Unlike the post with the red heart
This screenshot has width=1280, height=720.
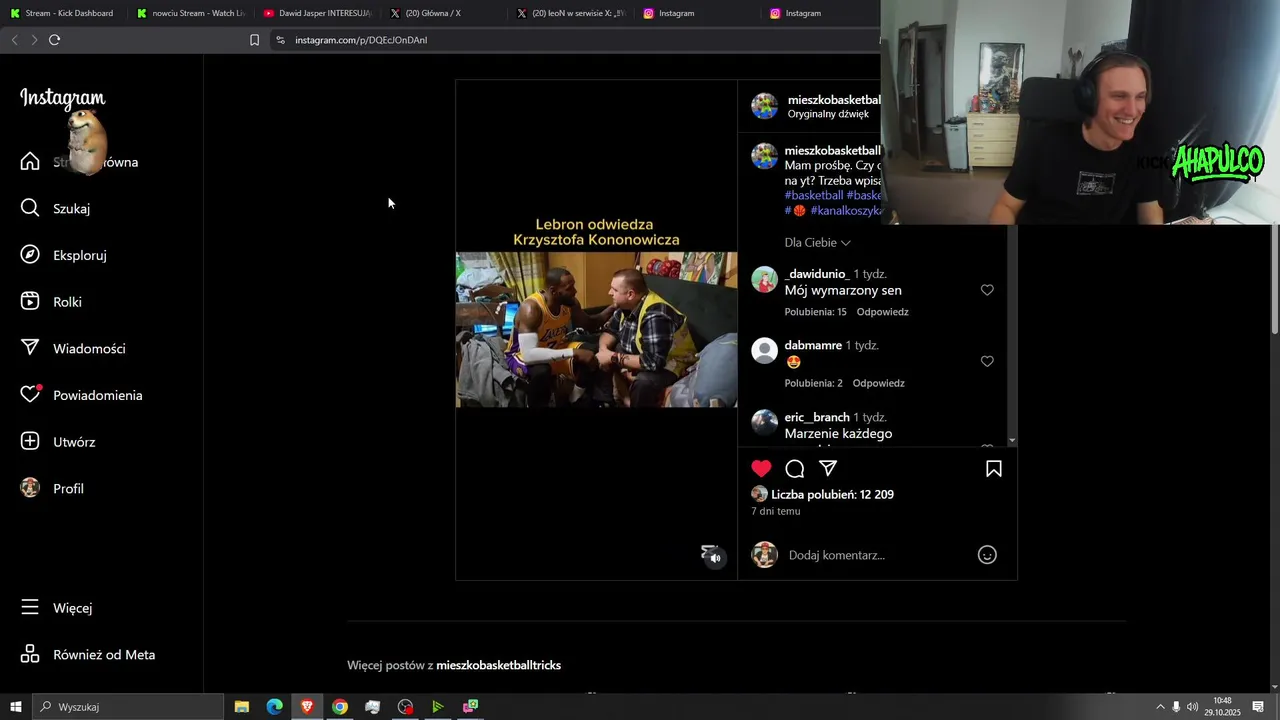click(762, 468)
